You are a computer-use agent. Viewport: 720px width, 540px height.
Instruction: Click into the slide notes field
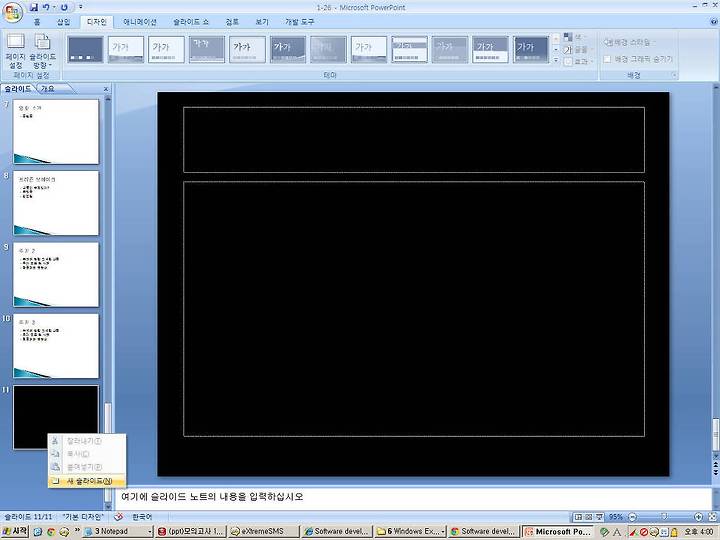point(412,497)
